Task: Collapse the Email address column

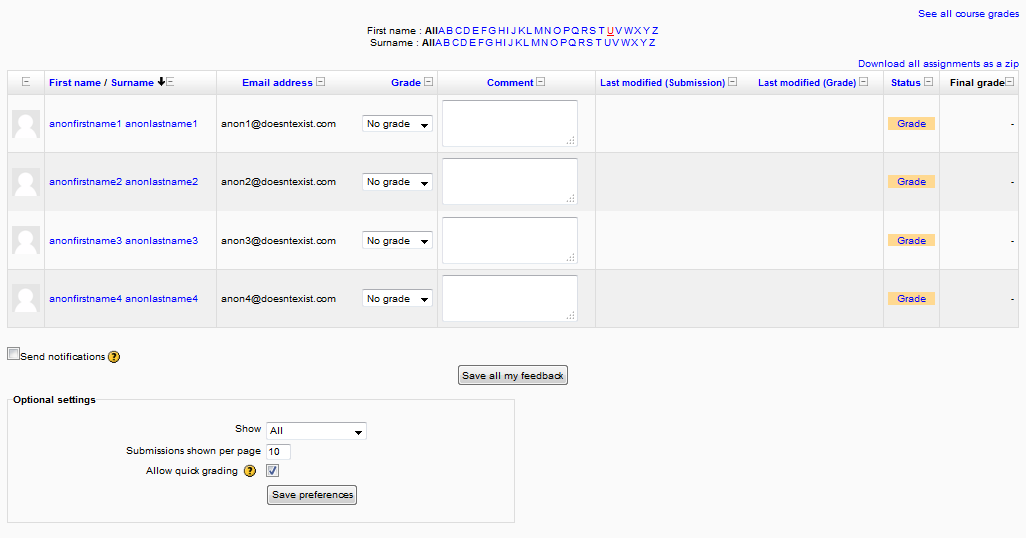Action: (x=321, y=82)
